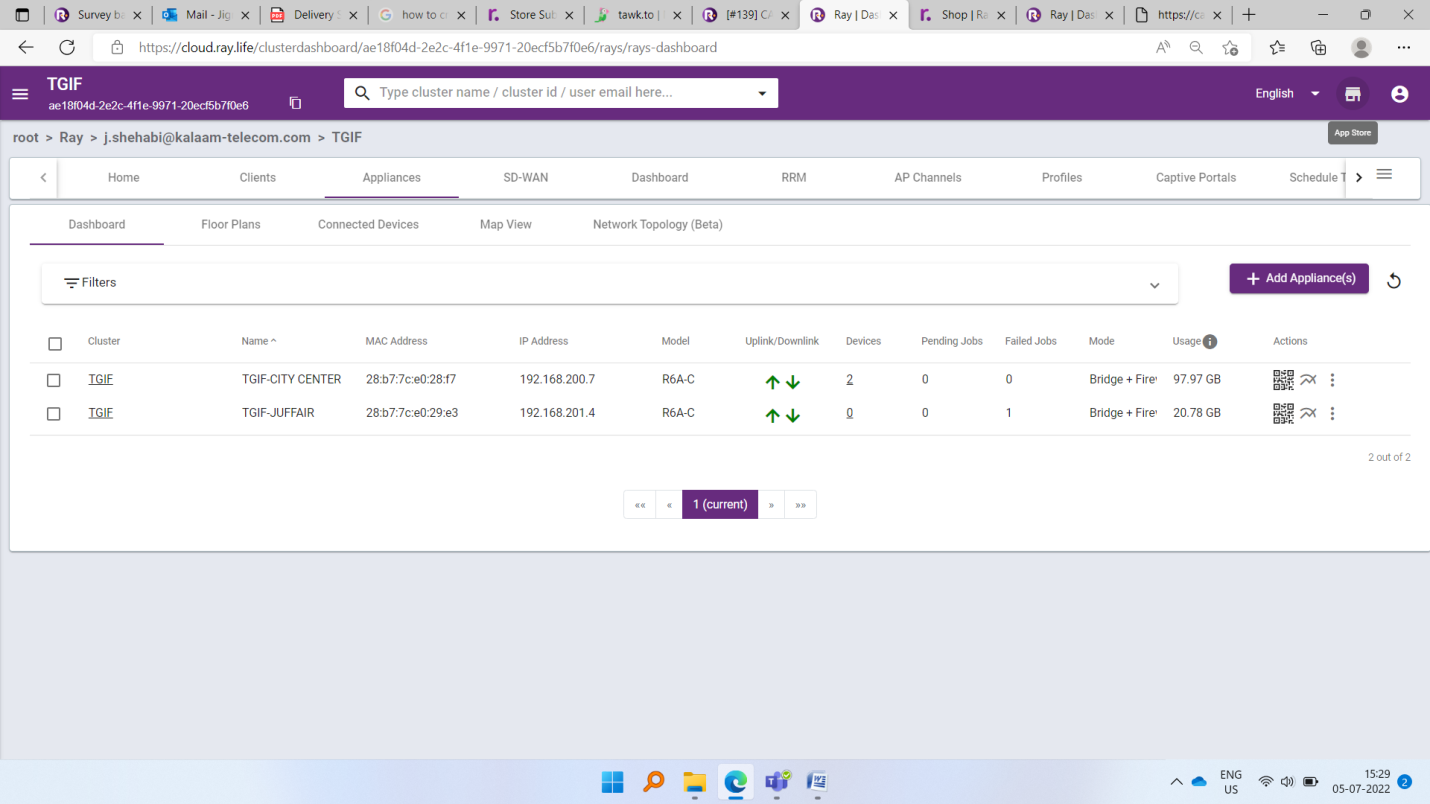Viewport: 1430px width, 804px height.
Task: Click the page 1 (current) pagination button
Action: coord(720,505)
